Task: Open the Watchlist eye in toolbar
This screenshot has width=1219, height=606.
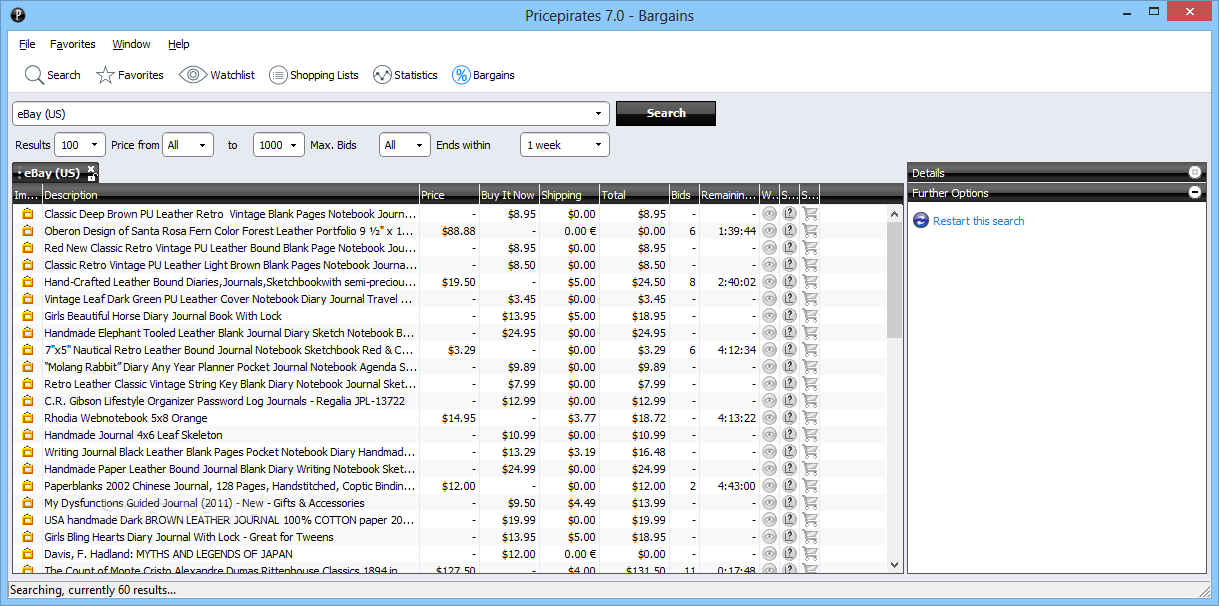Action: tap(217, 75)
